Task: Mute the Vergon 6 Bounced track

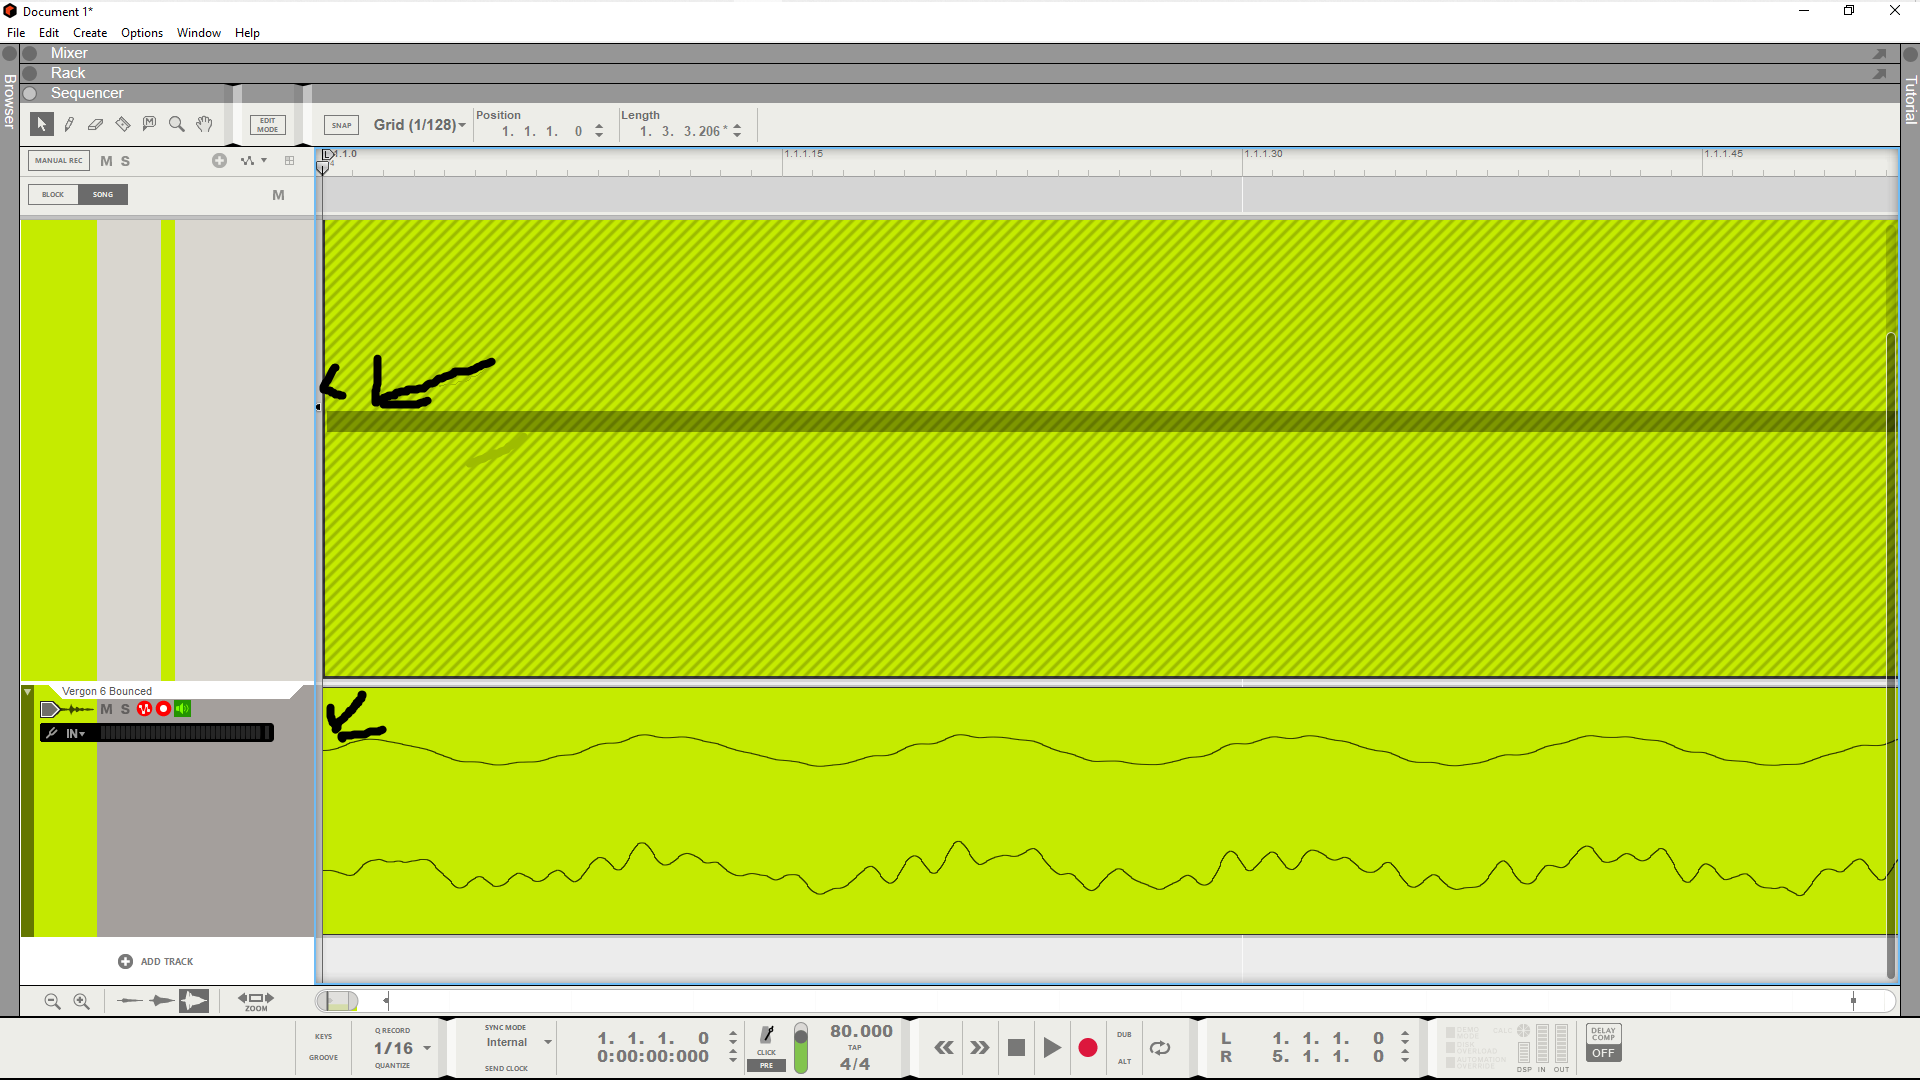Action: click(x=106, y=709)
